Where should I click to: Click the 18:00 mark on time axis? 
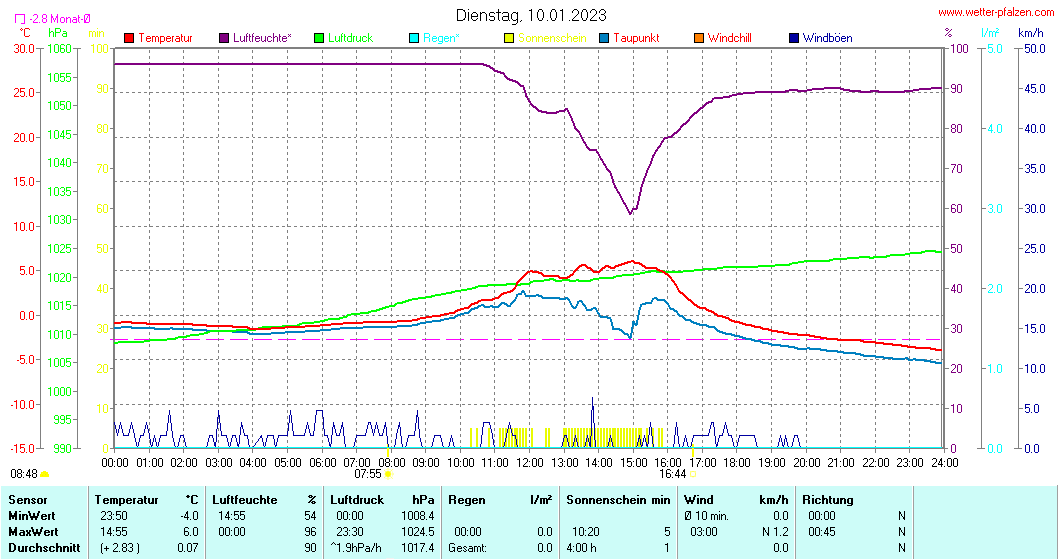point(737,462)
